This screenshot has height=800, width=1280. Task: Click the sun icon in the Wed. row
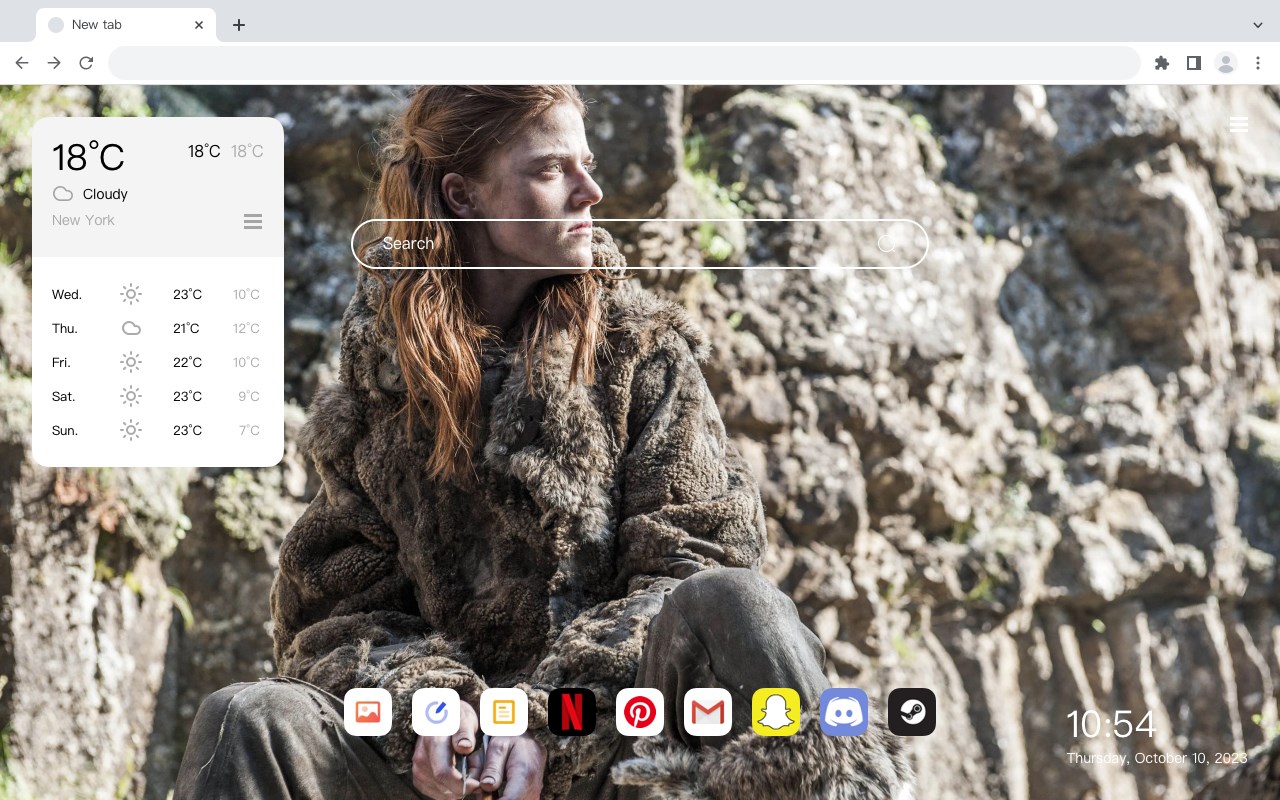[131, 294]
